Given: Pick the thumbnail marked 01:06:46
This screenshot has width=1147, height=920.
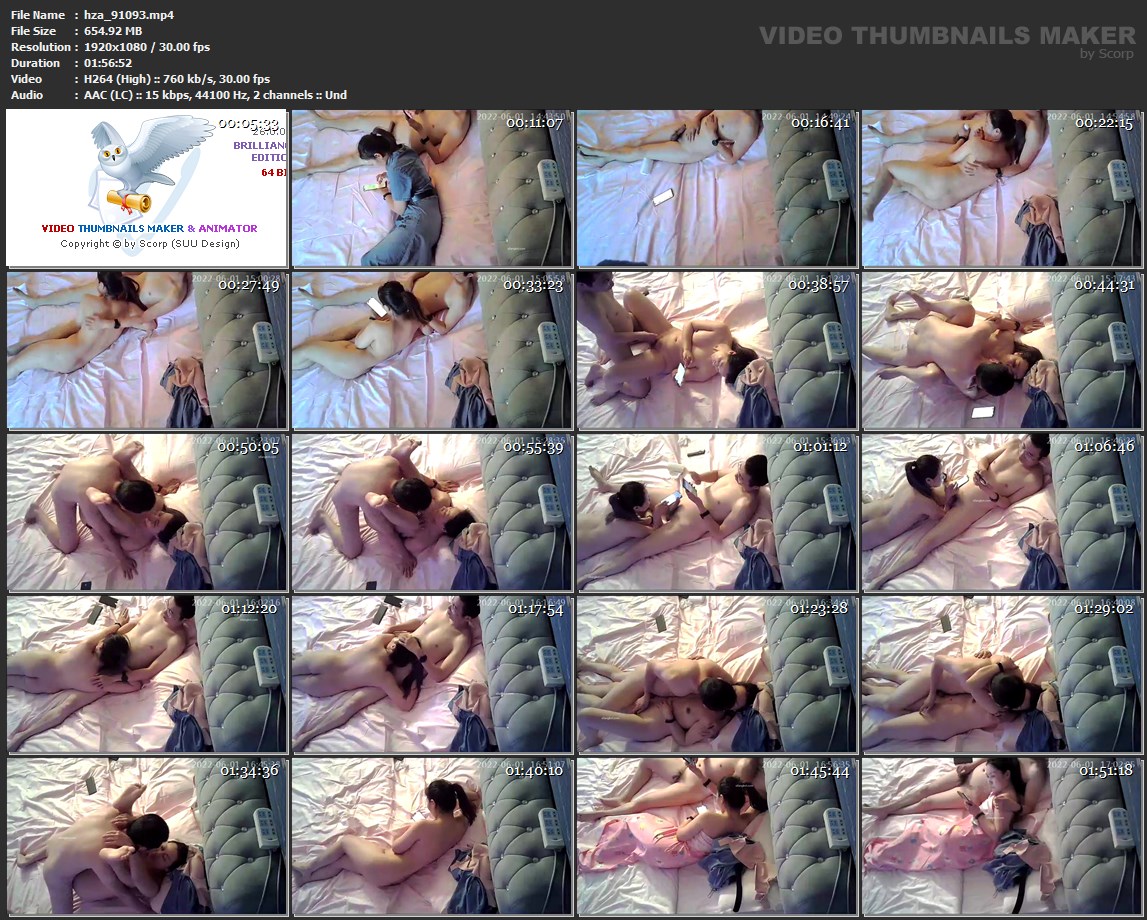Looking at the screenshot, I should (1002, 513).
